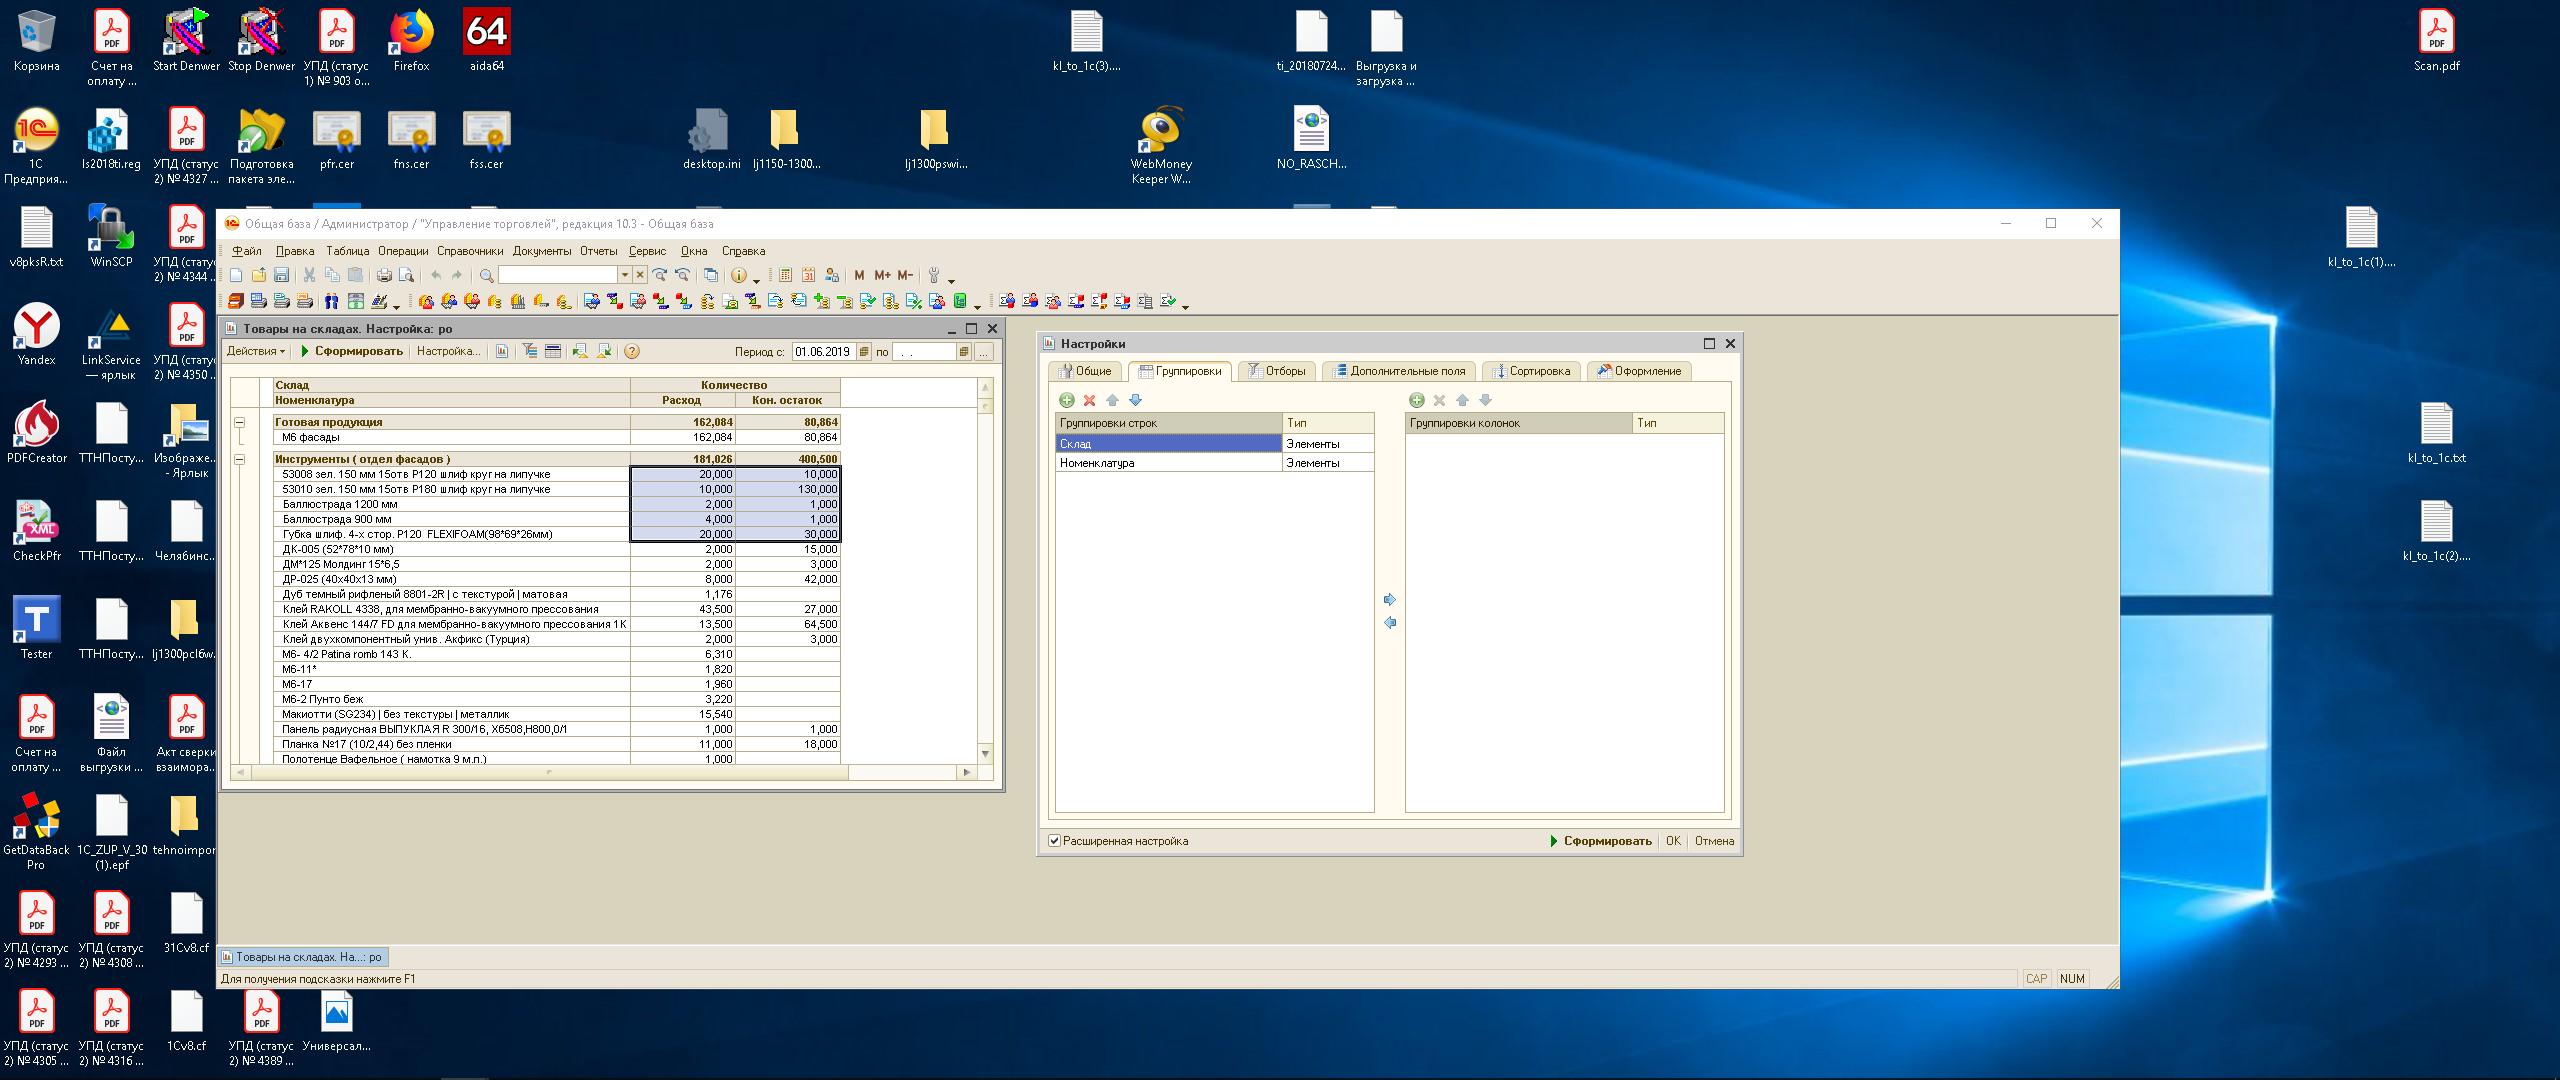Click the save diskette icon in toolbar
This screenshot has width=2560, height=1080.
pos(281,275)
